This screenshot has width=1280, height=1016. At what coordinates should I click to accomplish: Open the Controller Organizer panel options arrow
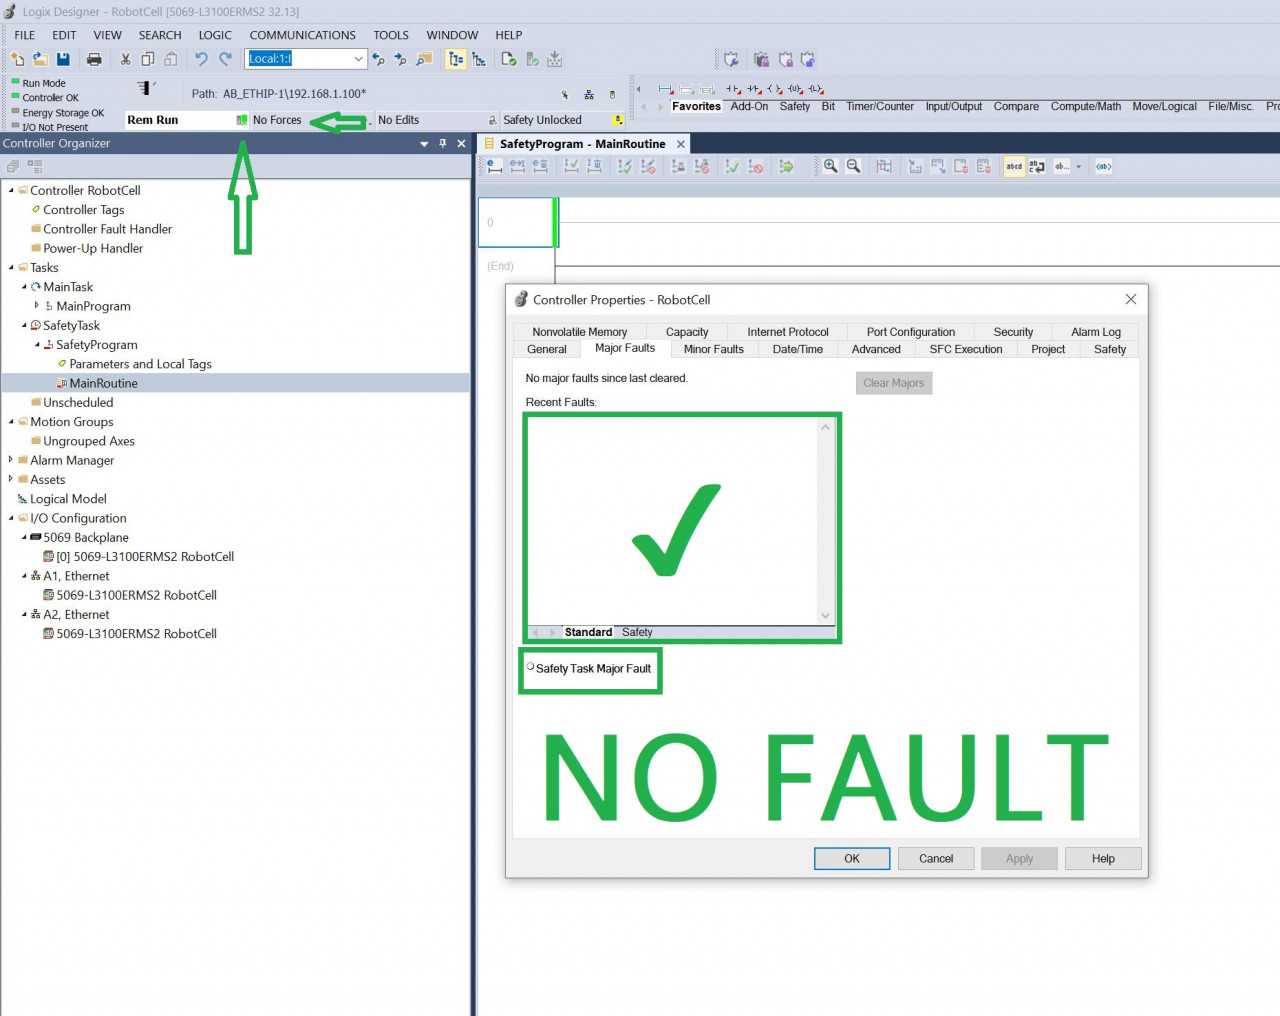click(424, 144)
